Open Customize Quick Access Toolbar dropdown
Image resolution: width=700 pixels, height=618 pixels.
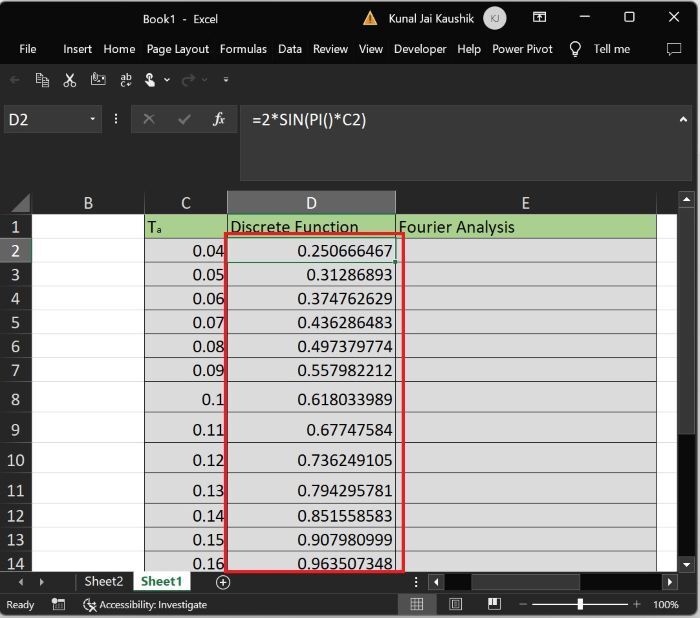click(226, 80)
